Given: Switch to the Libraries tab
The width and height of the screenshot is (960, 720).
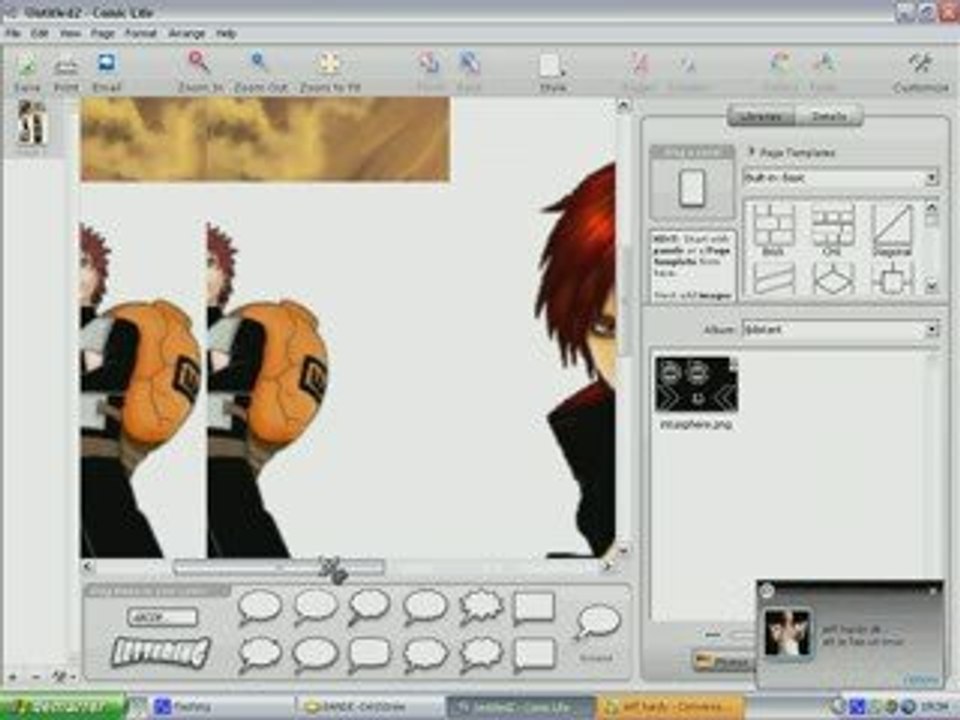Looking at the screenshot, I should point(761,116).
